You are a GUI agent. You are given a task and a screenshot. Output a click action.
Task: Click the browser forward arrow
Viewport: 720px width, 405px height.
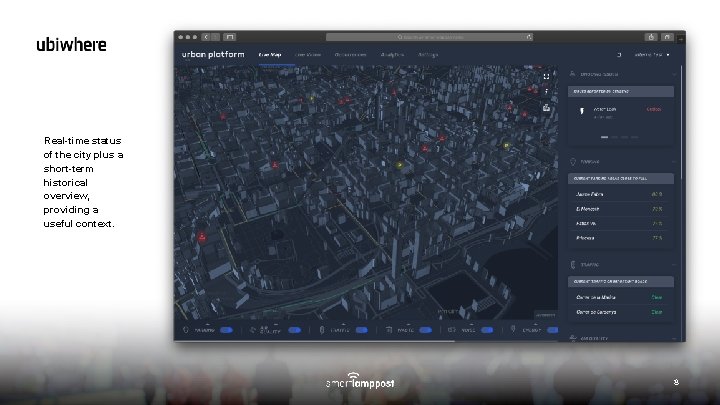215,37
